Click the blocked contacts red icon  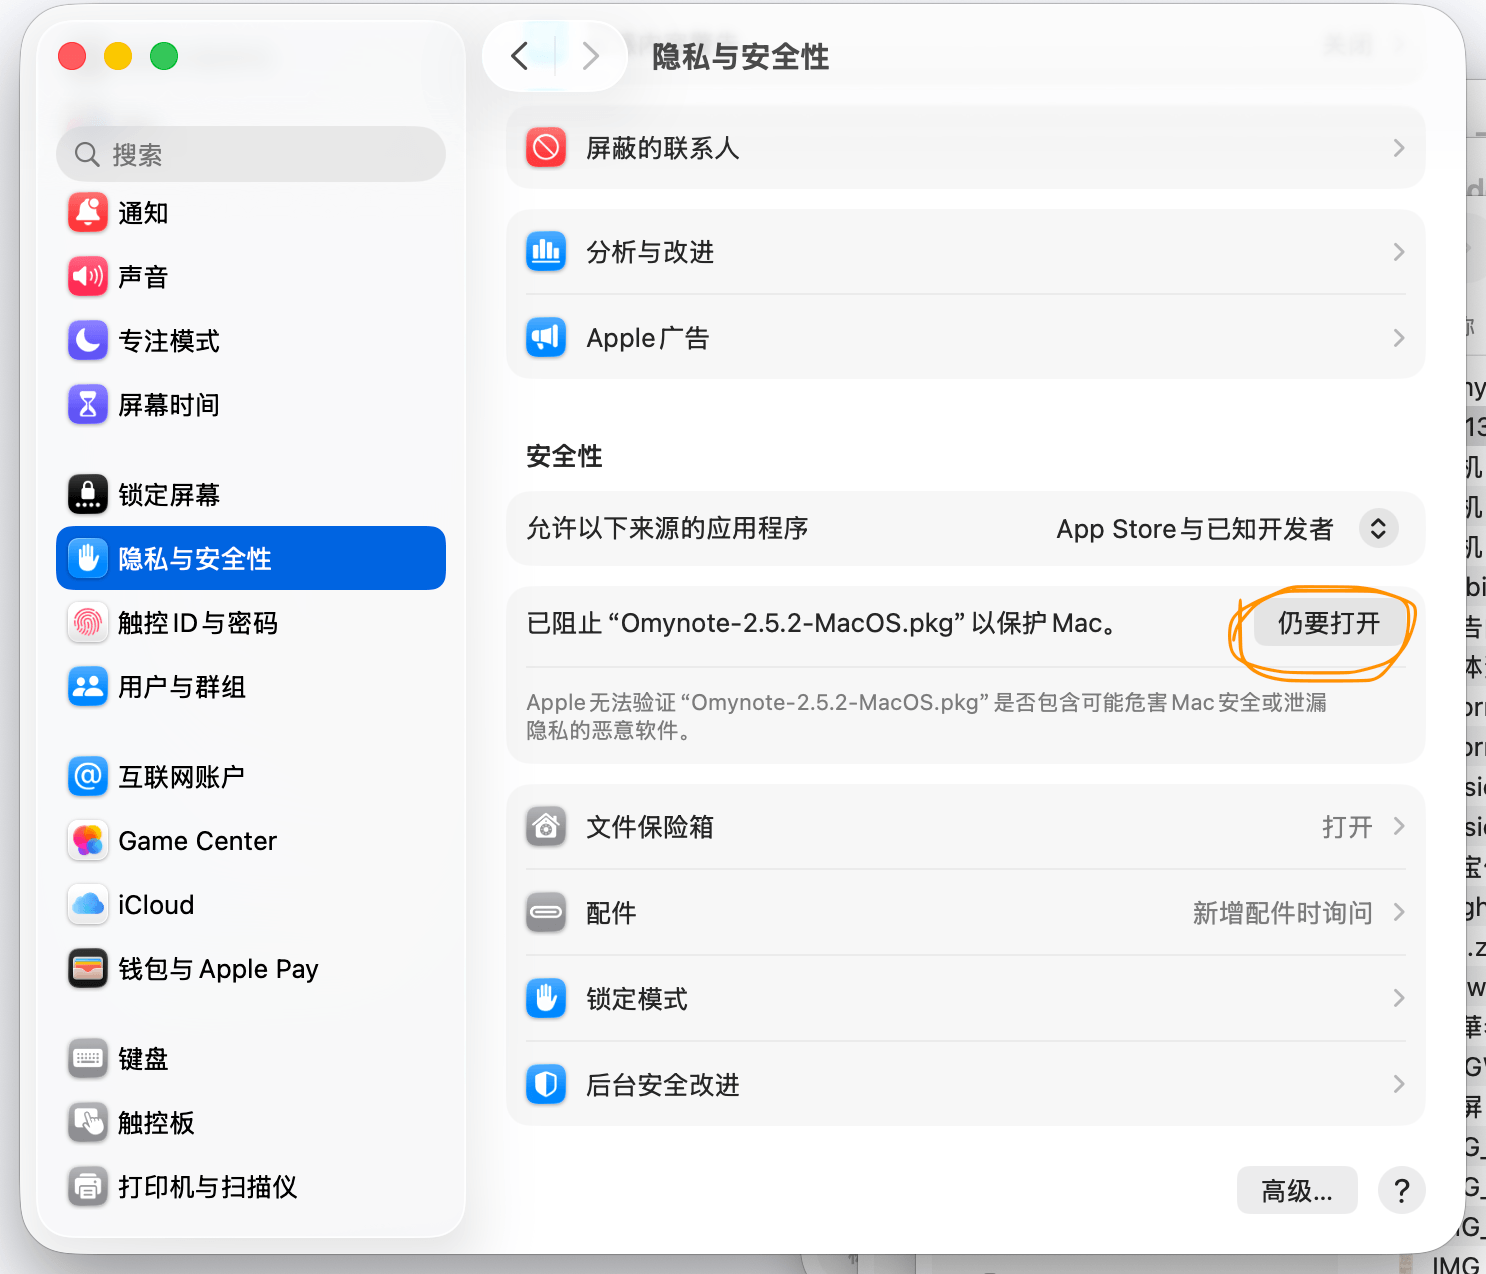(x=546, y=148)
